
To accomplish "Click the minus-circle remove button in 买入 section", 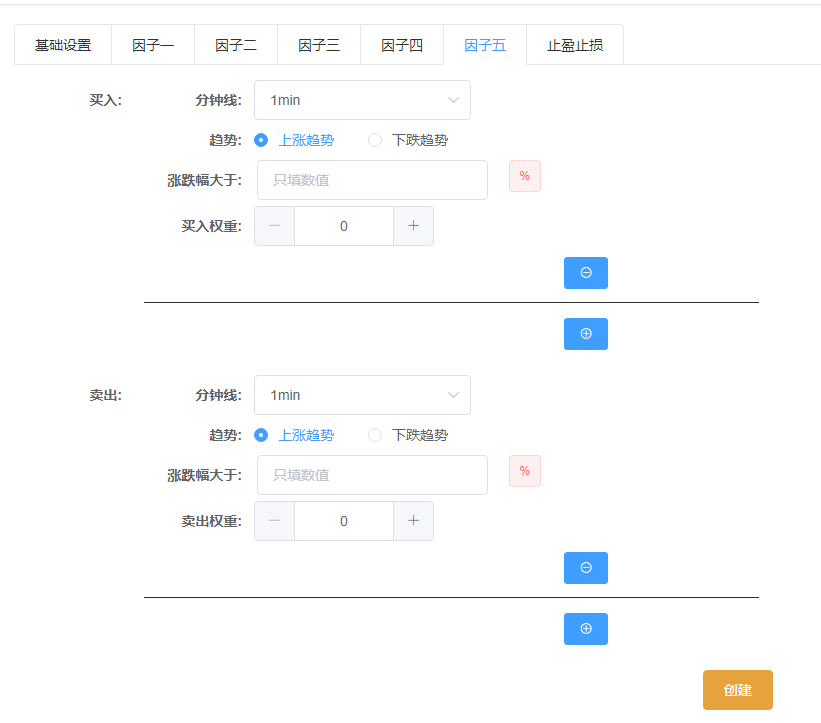I will [585, 273].
